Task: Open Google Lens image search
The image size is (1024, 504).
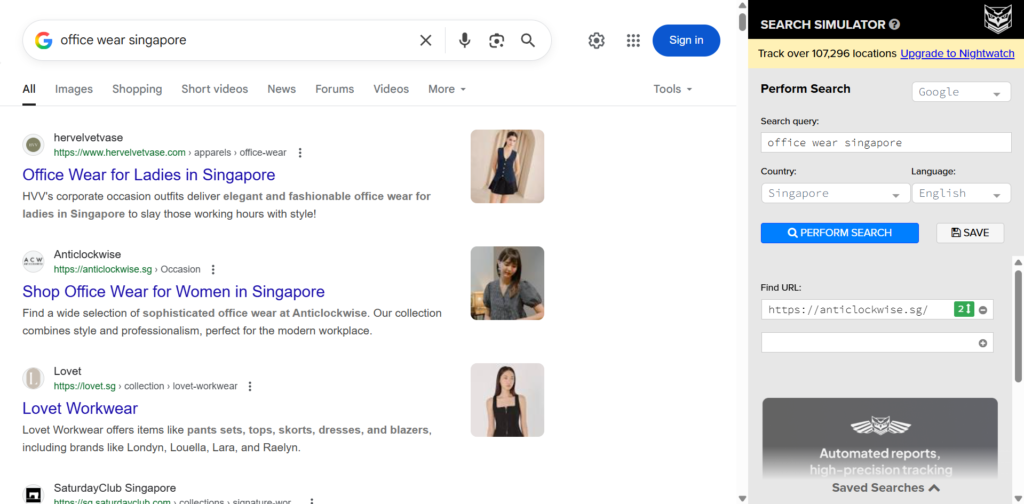Action: pos(496,40)
